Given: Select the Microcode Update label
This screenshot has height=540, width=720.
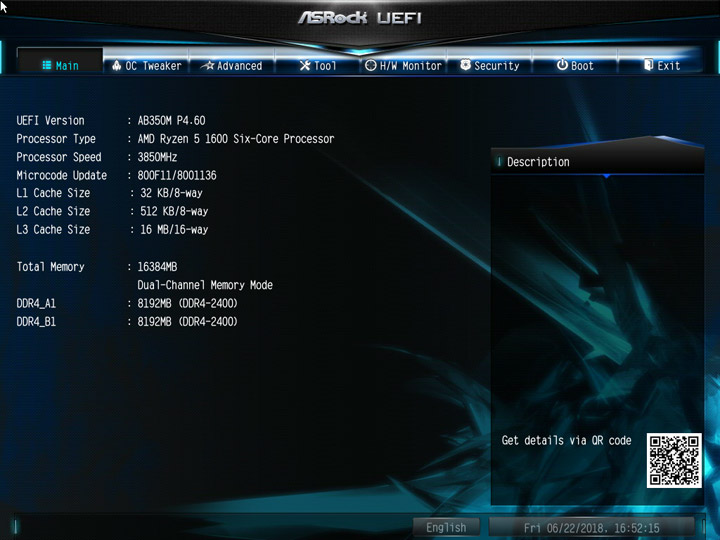Looking at the screenshot, I should coord(62,175).
